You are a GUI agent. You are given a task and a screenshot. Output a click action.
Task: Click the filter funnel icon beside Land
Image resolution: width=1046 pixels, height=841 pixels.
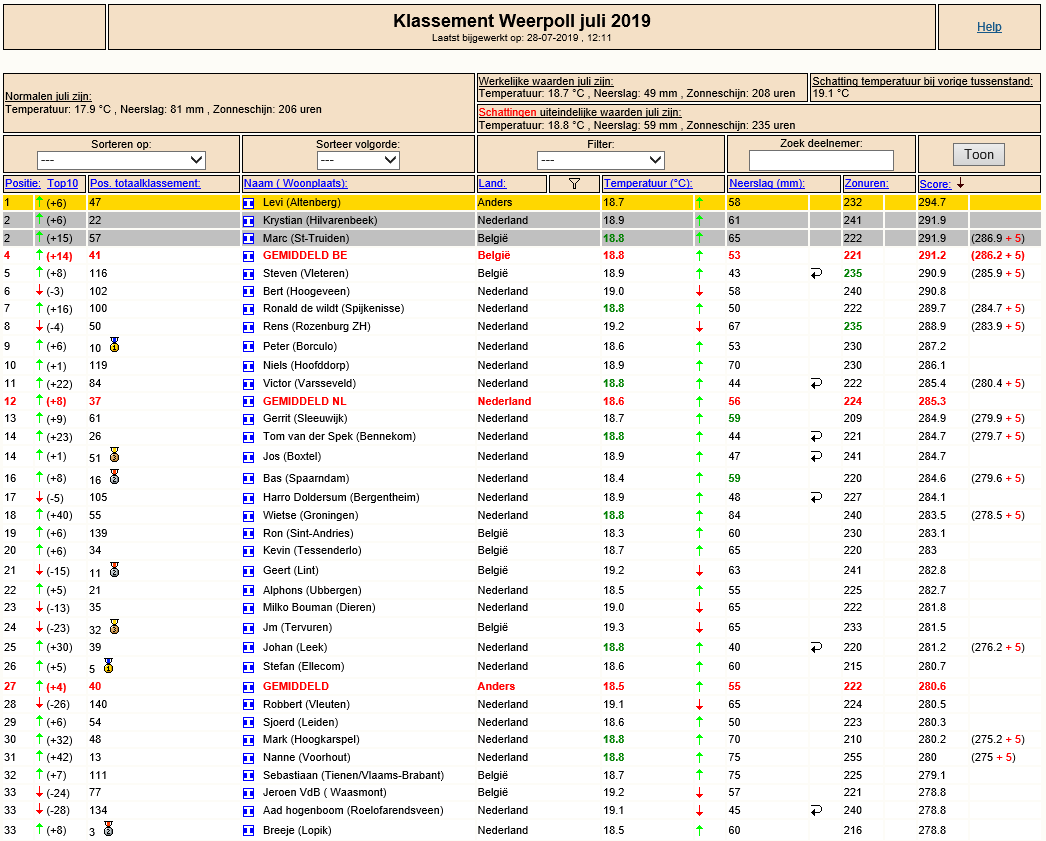574,183
